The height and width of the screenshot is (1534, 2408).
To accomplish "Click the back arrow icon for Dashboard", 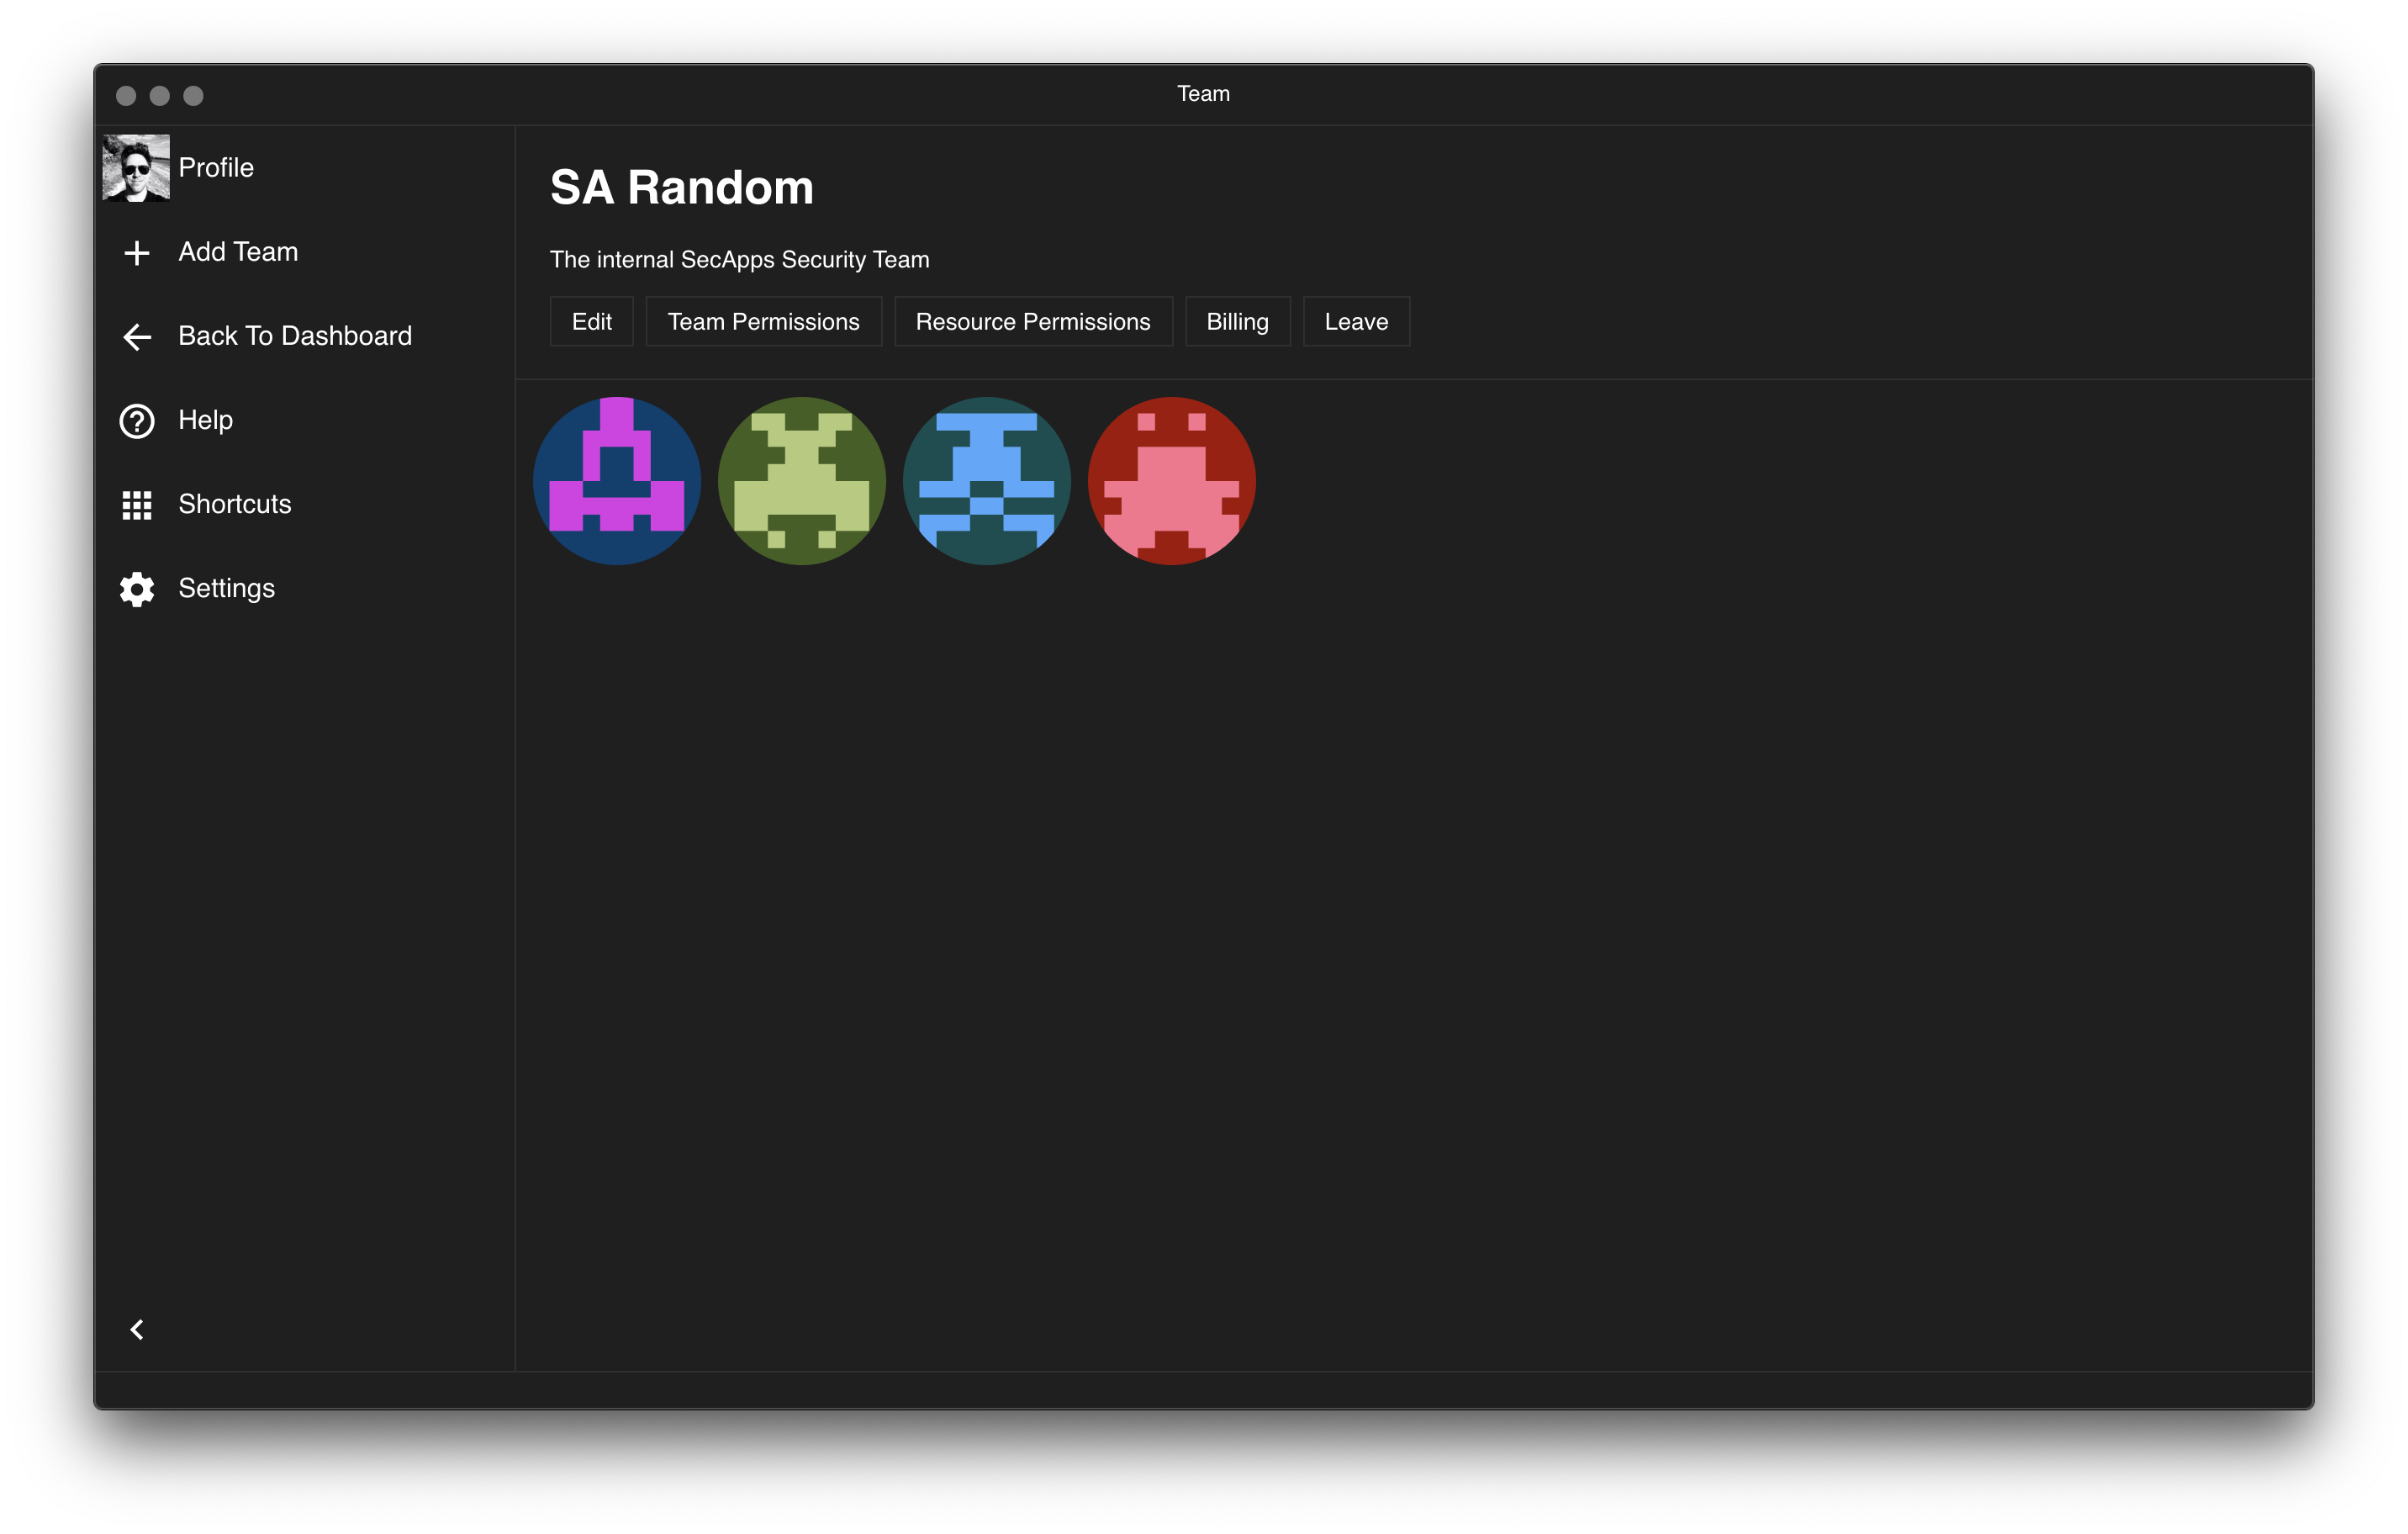I will click(x=137, y=337).
